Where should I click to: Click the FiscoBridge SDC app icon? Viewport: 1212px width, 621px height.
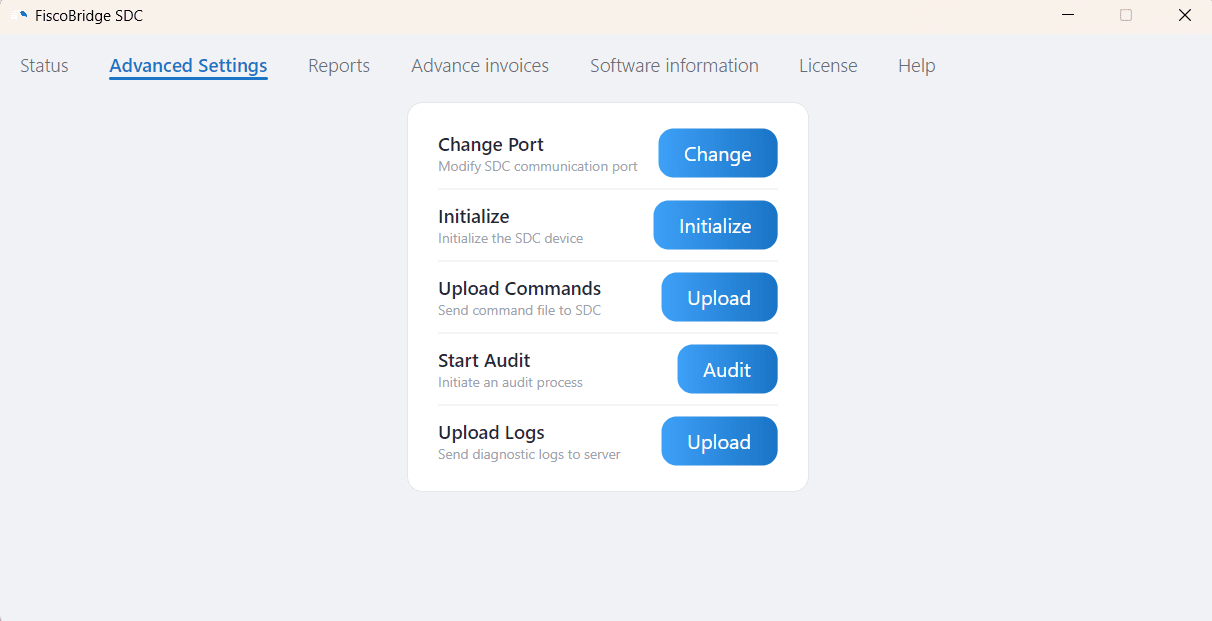[x=18, y=15]
